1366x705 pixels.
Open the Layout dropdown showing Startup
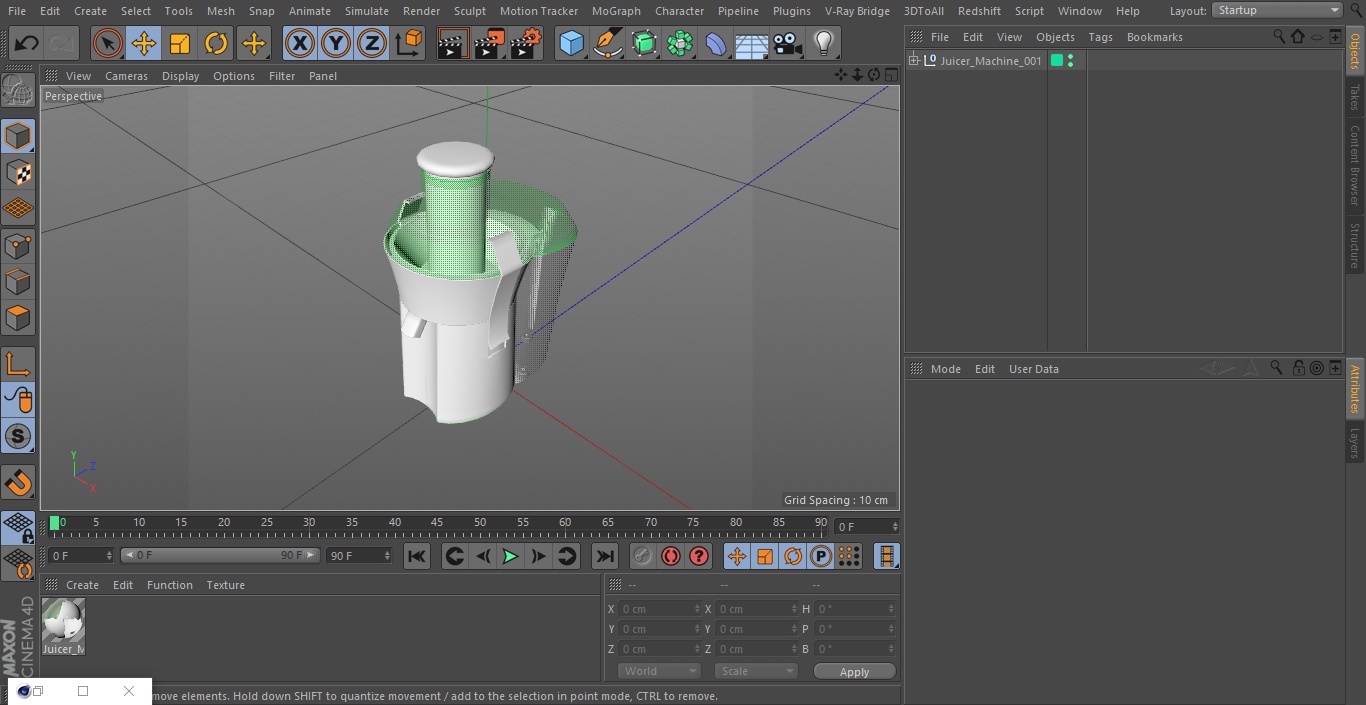[1278, 10]
